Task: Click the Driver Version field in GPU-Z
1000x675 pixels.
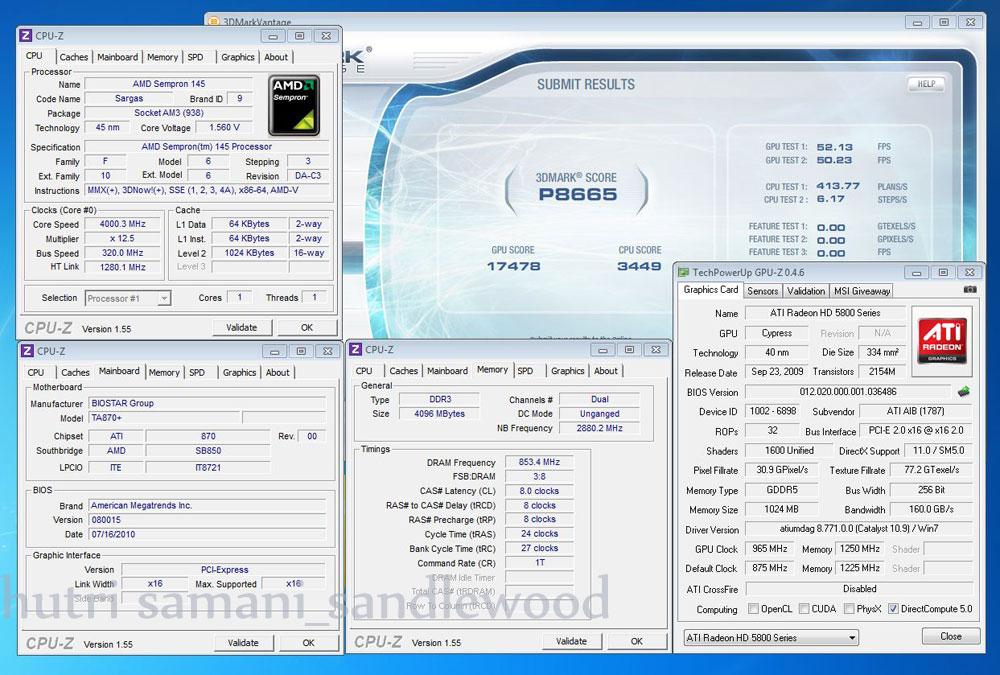Action: (x=858, y=529)
